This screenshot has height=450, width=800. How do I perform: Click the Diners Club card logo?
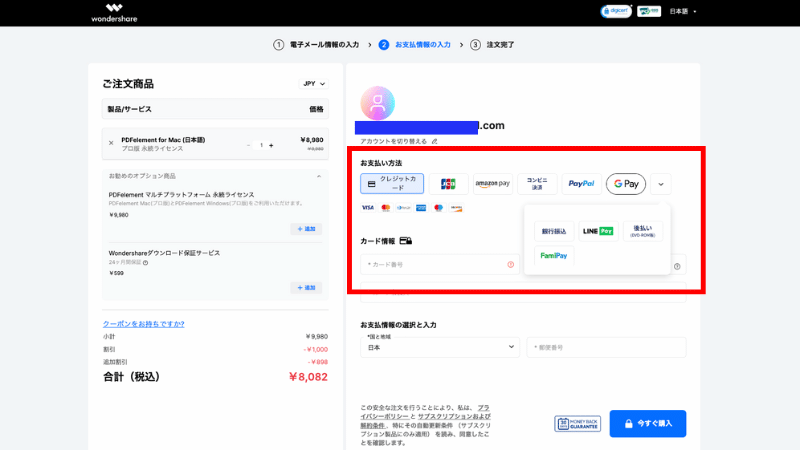pos(403,208)
